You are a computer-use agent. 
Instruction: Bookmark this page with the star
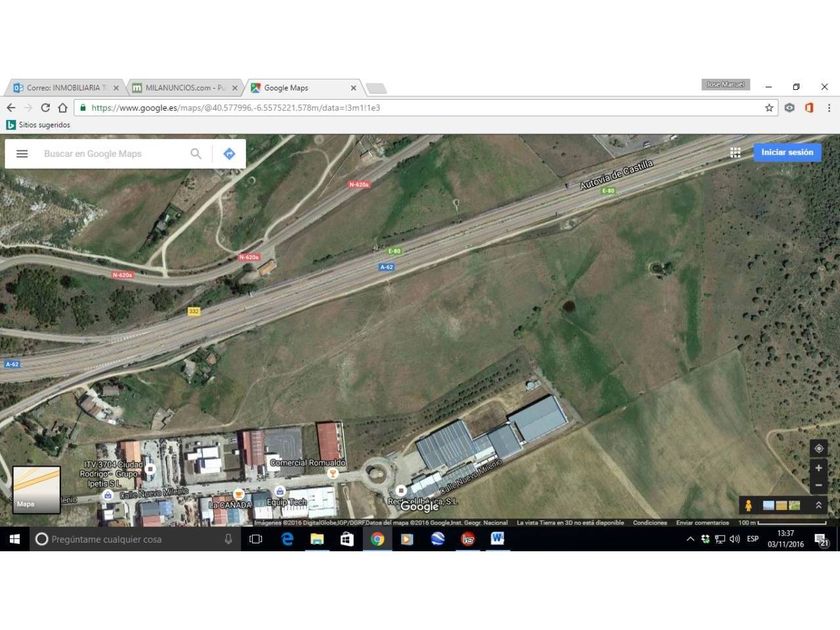pyautogui.click(x=769, y=108)
